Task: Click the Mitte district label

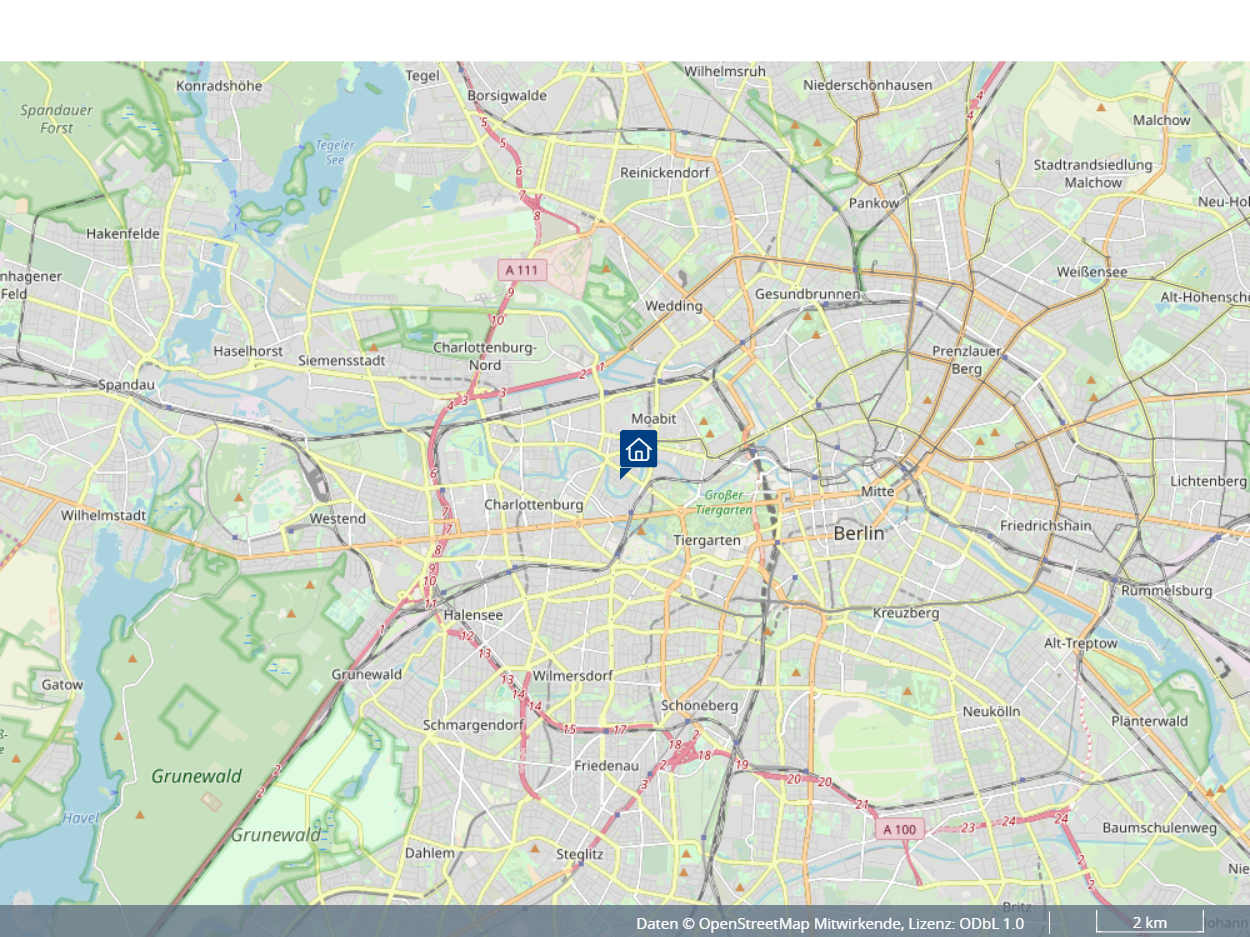Action: 877,492
